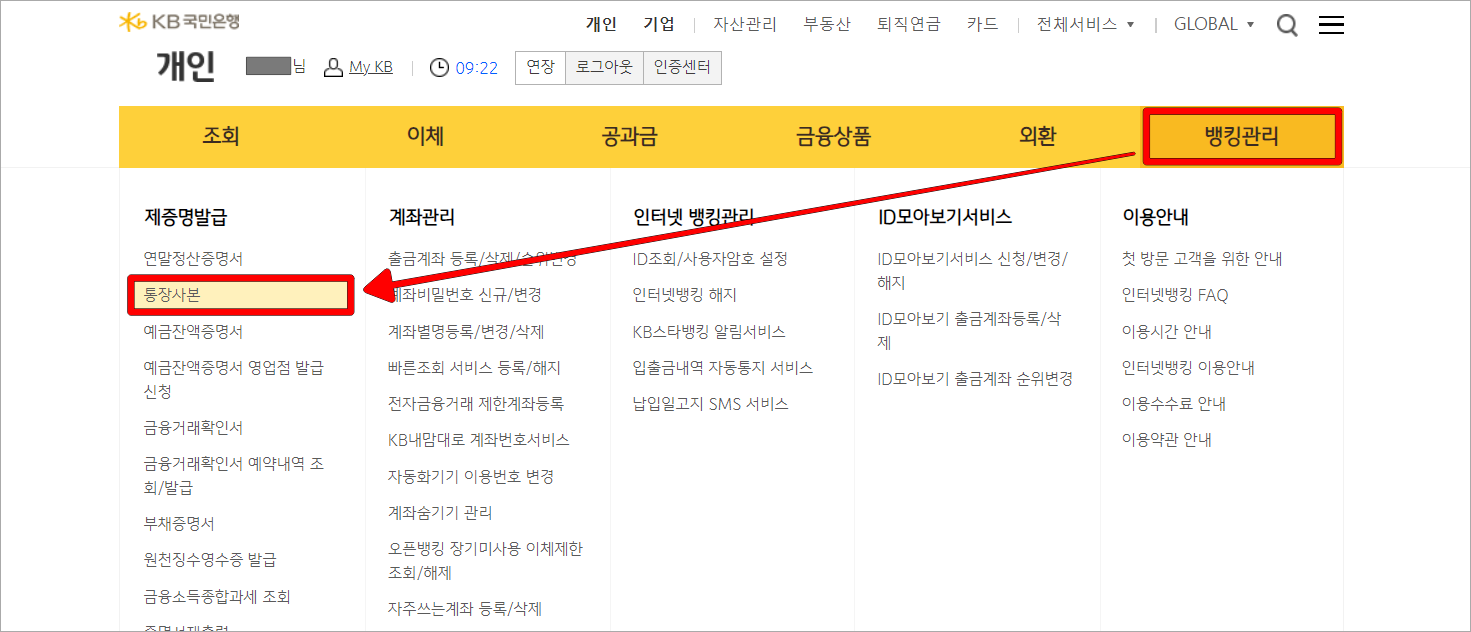Open the 뱅킹관리 main menu
The image size is (1471, 632).
[x=1242, y=137]
